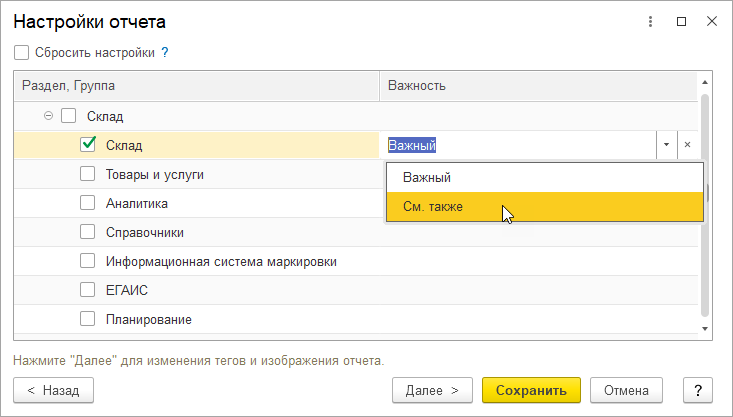Open the three-dot more options menu

coord(651,21)
